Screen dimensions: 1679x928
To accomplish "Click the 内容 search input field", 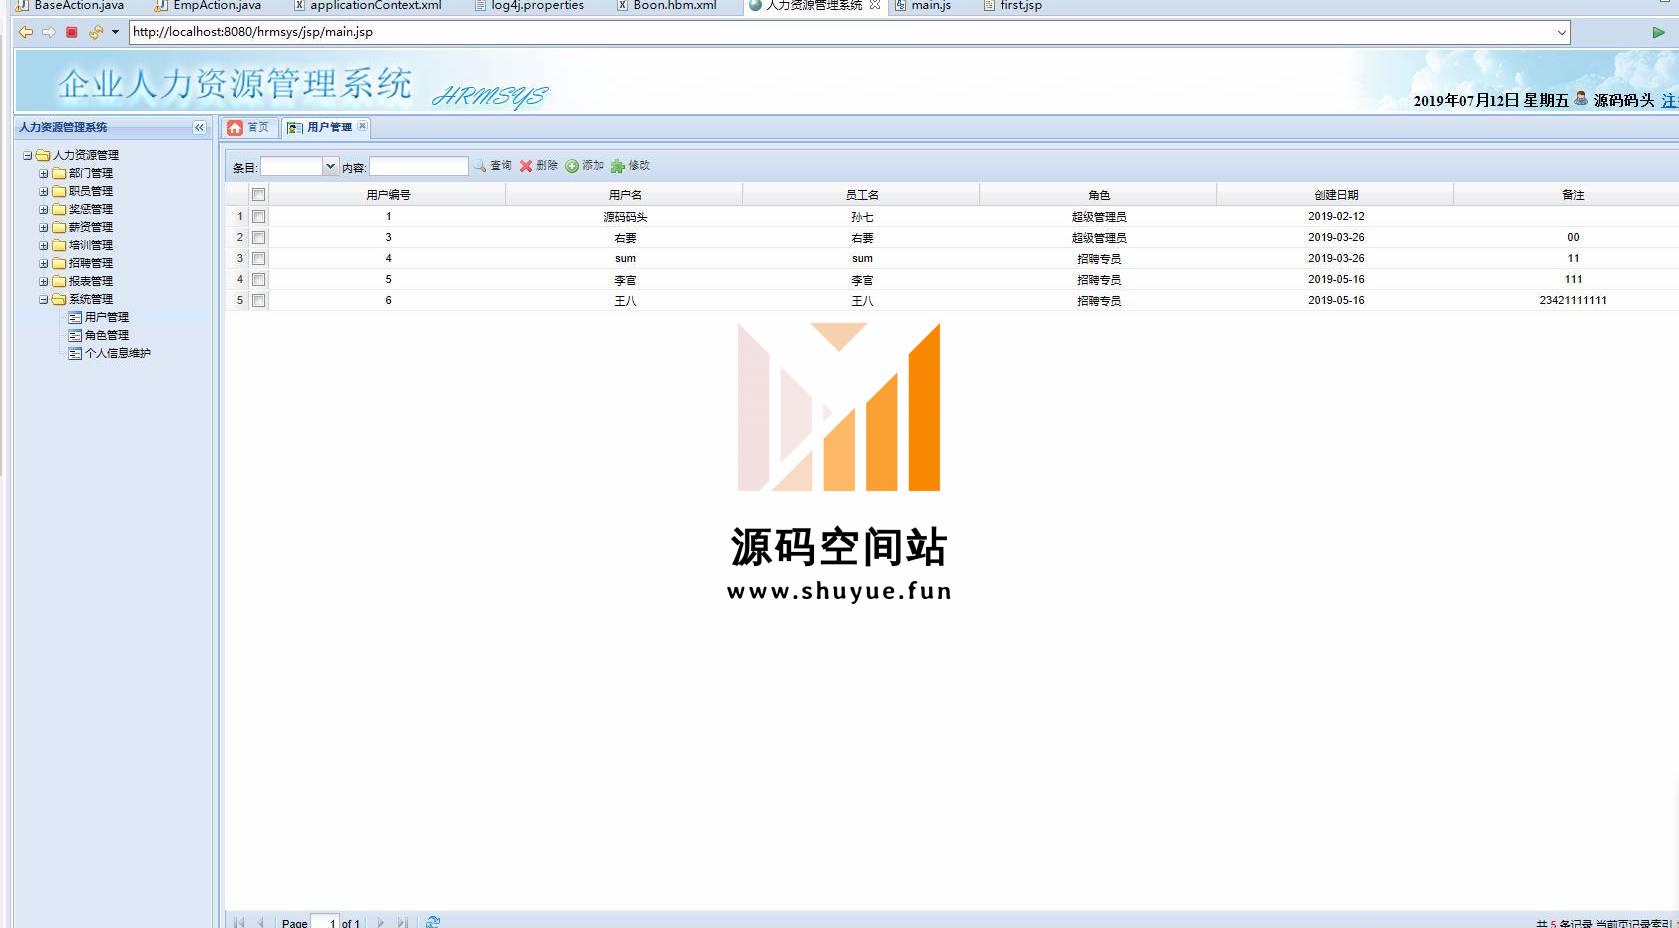I will (x=419, y=166).
